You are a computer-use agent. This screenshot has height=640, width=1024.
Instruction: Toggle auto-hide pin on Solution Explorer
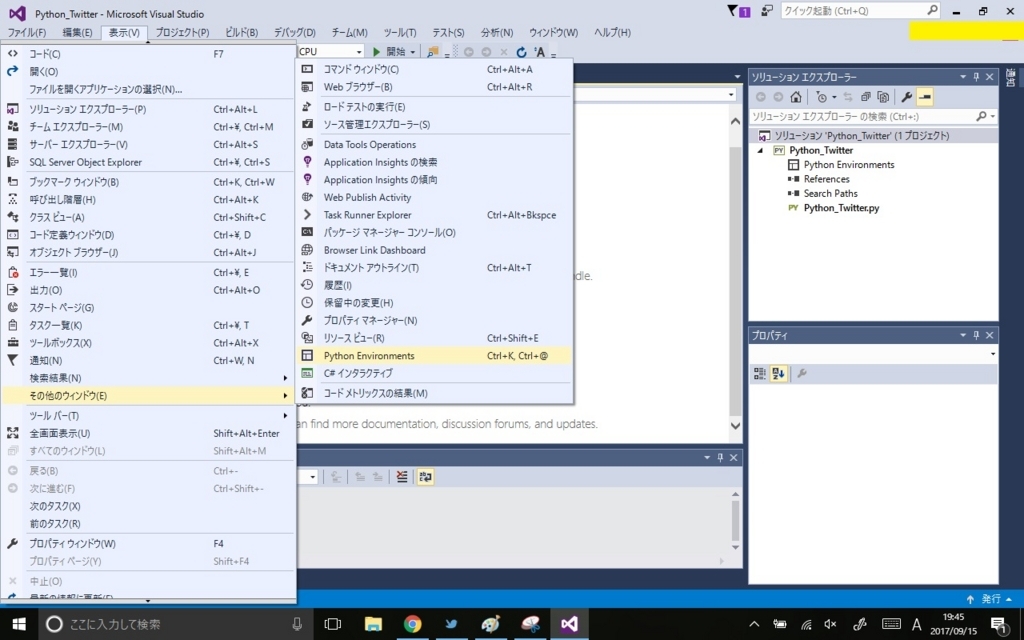click(x=976, y=77)
